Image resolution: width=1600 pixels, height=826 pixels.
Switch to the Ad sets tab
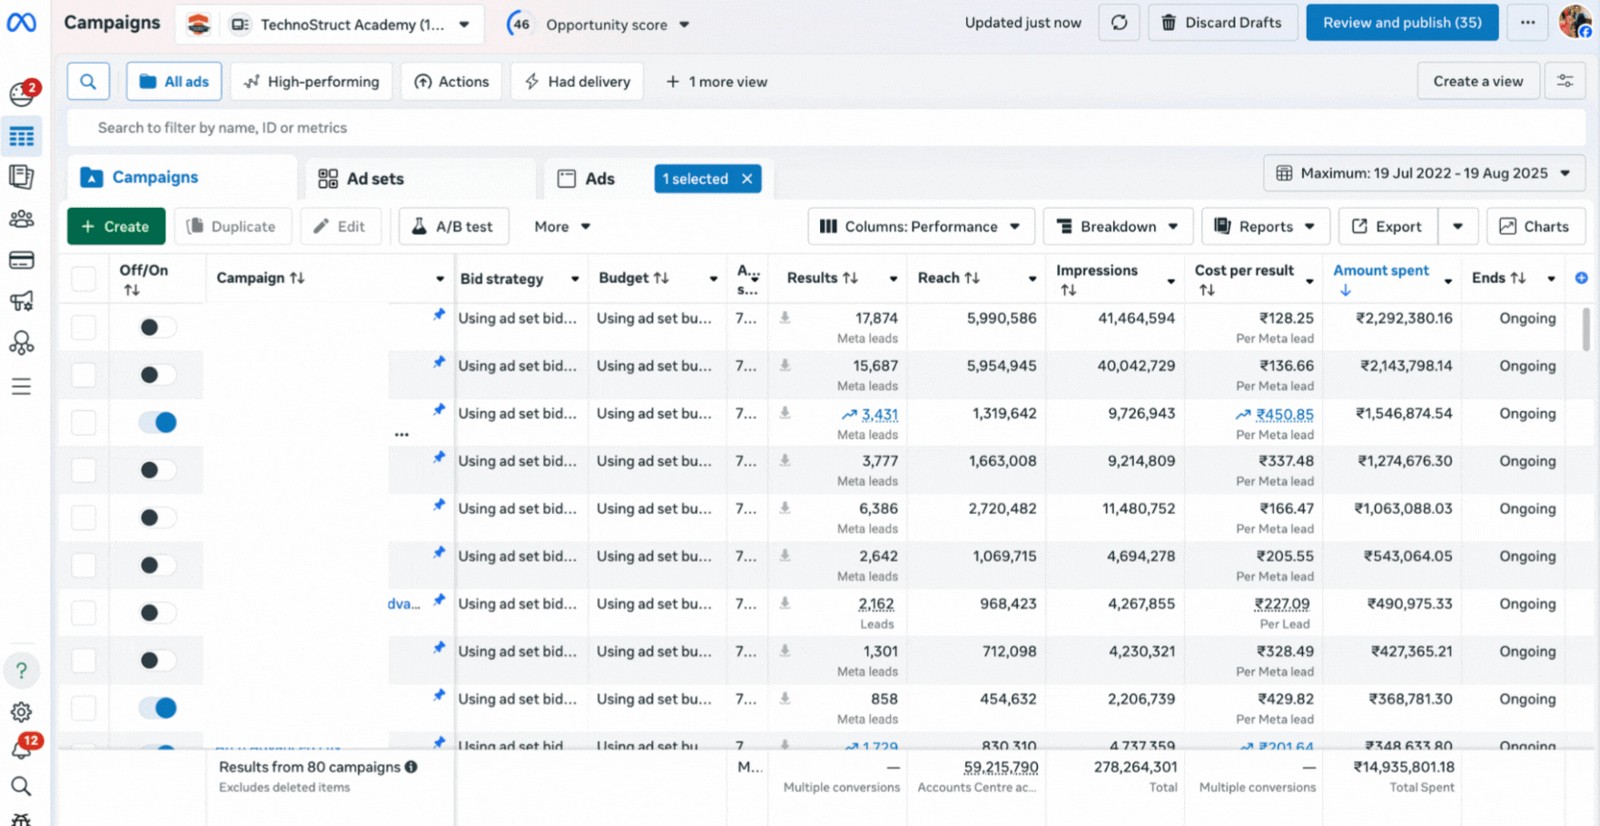click(x=420, y=178)
